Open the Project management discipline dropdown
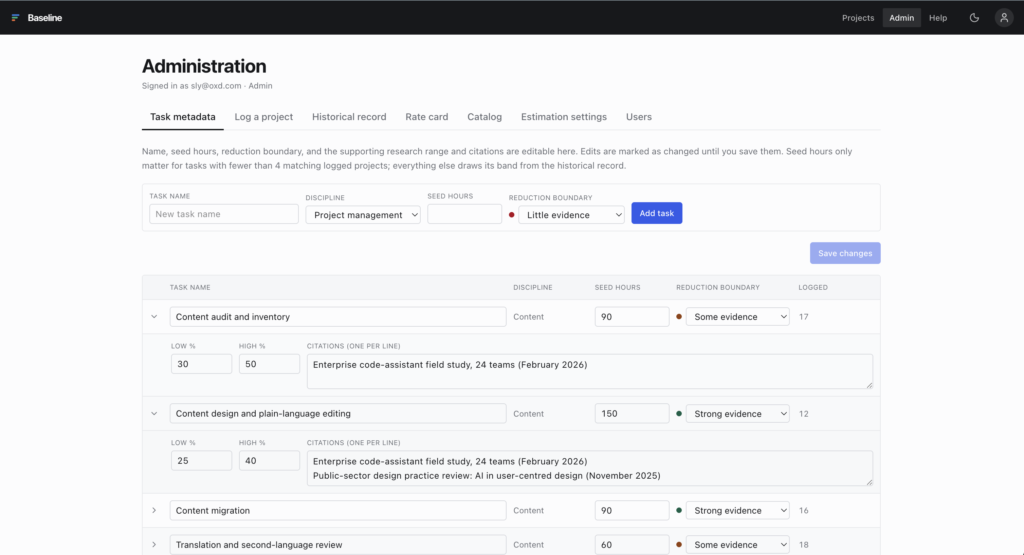The image size is (1024, 555). (363, 215)
